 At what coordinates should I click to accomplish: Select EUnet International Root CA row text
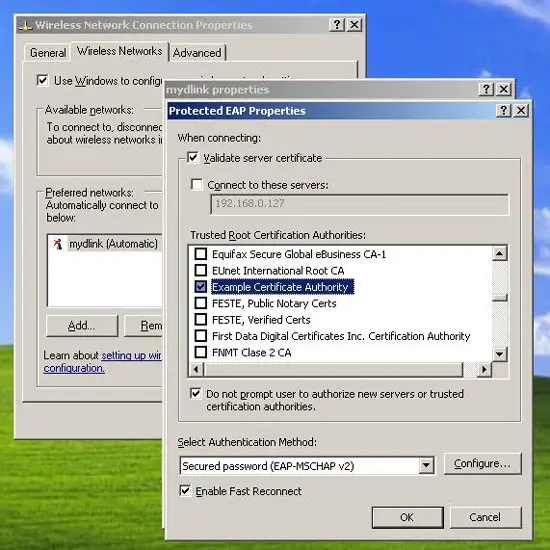tap(278, 270)
